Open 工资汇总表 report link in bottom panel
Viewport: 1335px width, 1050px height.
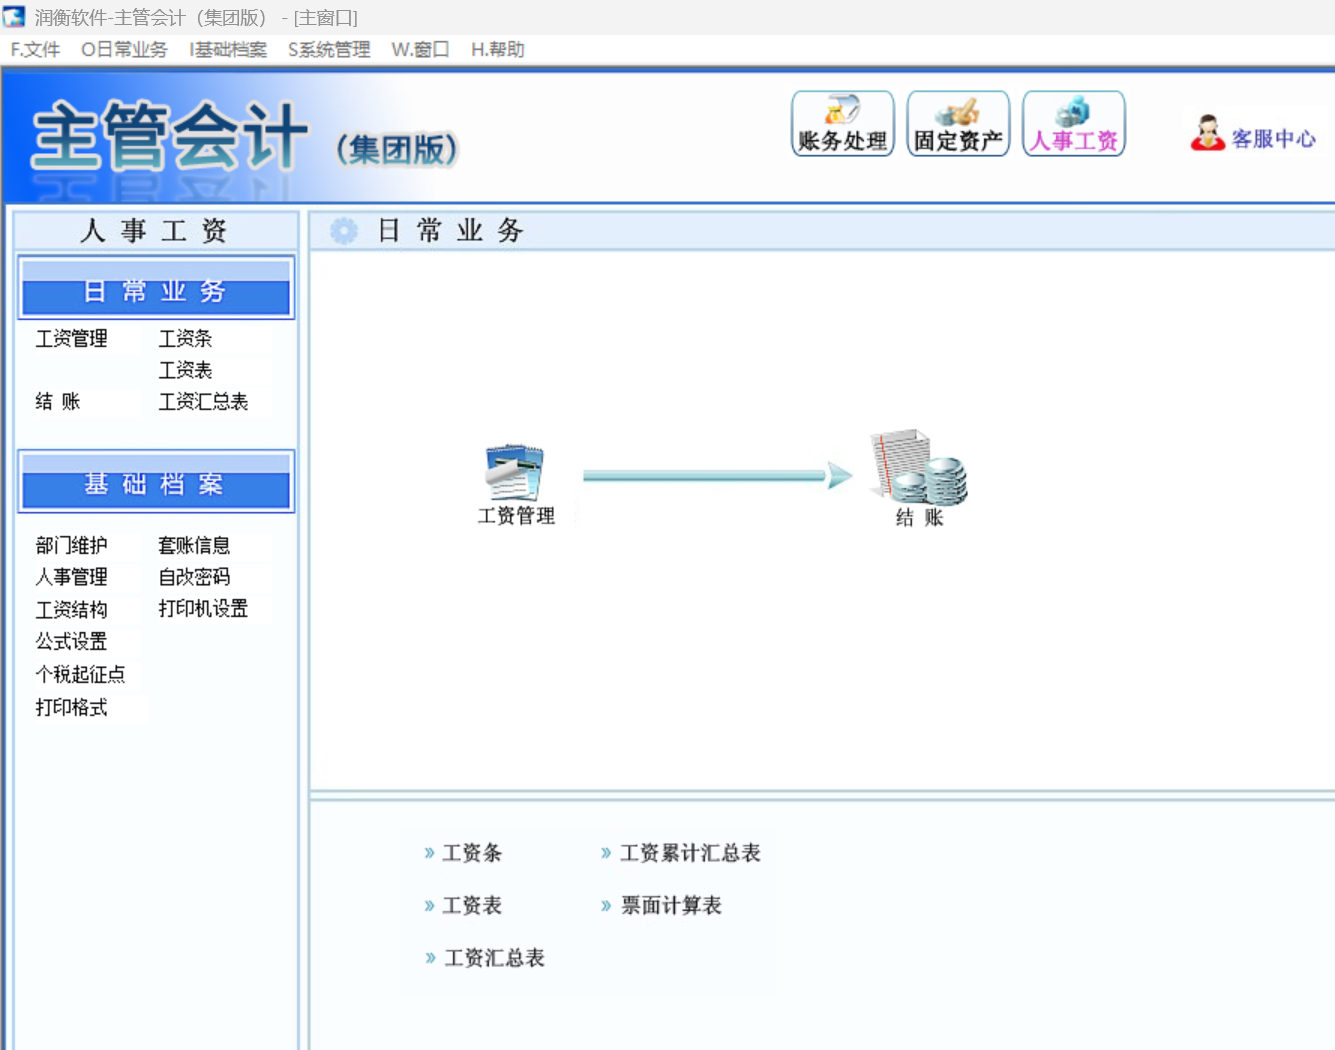pyautogui.click(x=494, y=958)
